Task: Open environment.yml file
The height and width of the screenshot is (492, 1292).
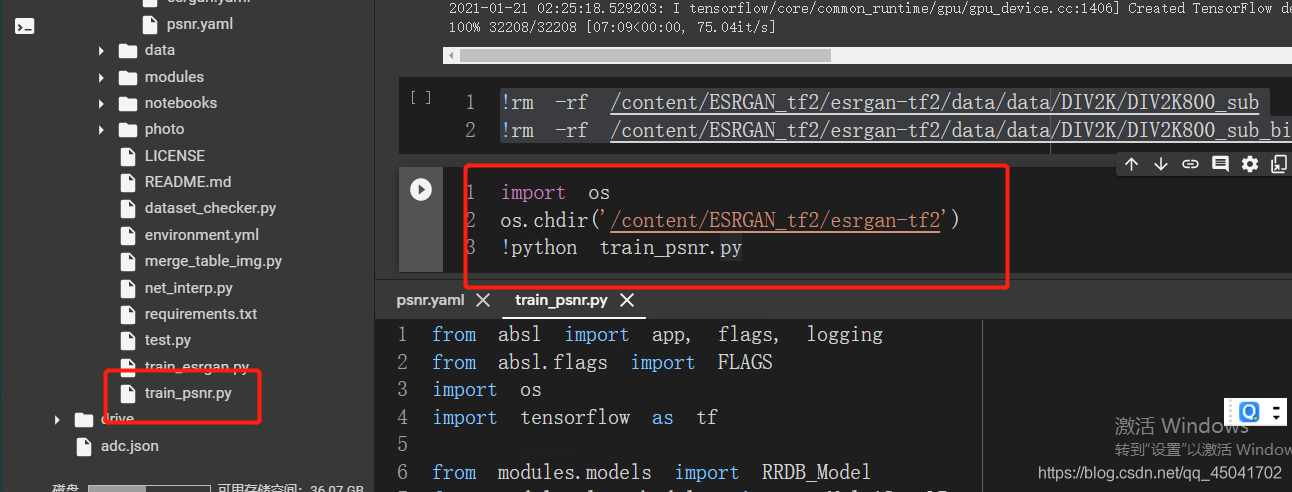Action: click(x=202, y=235)
